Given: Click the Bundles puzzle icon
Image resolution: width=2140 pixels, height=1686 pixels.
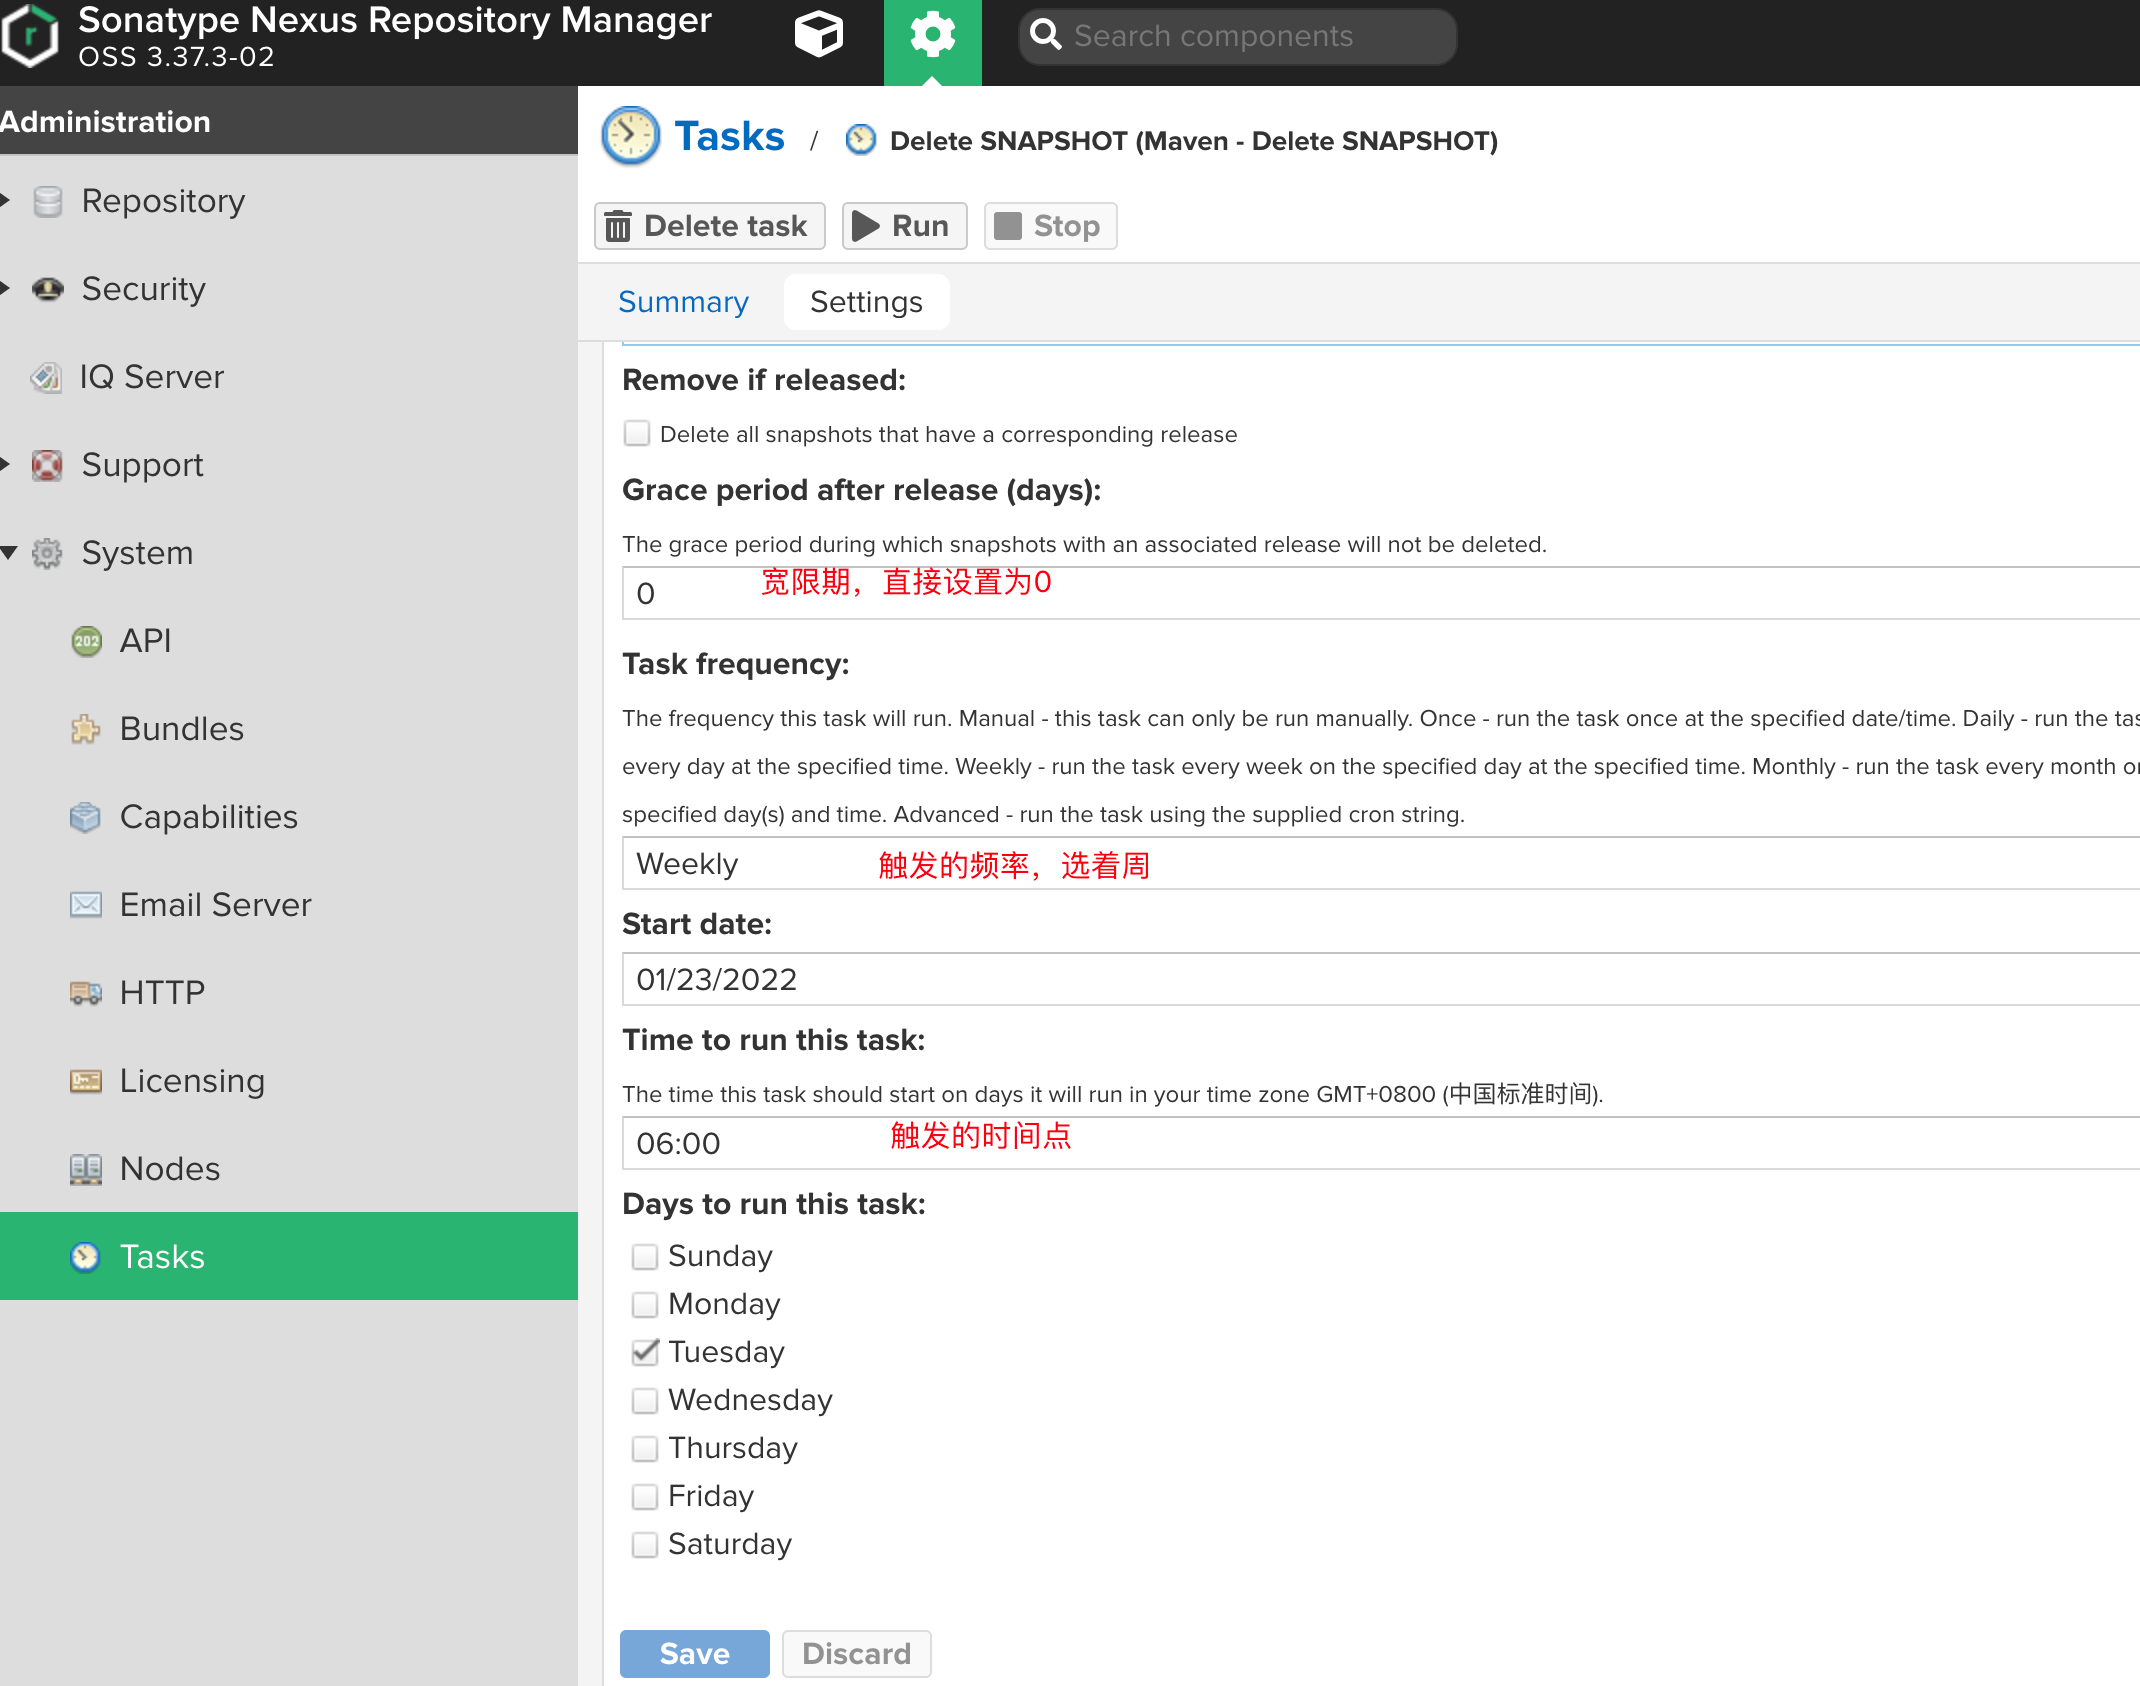Looking at the screenshot, I should (86, 729).
